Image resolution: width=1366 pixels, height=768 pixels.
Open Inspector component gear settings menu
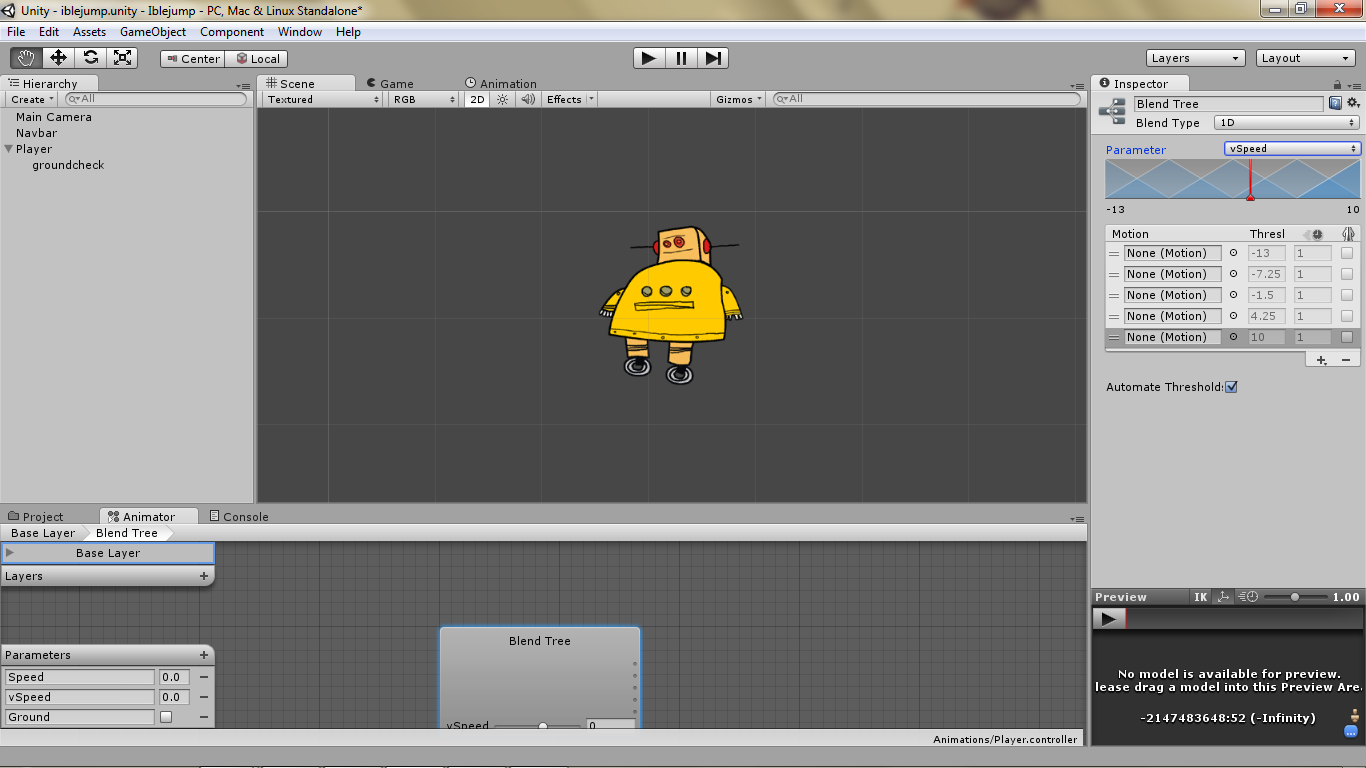tap(1353, 103)
